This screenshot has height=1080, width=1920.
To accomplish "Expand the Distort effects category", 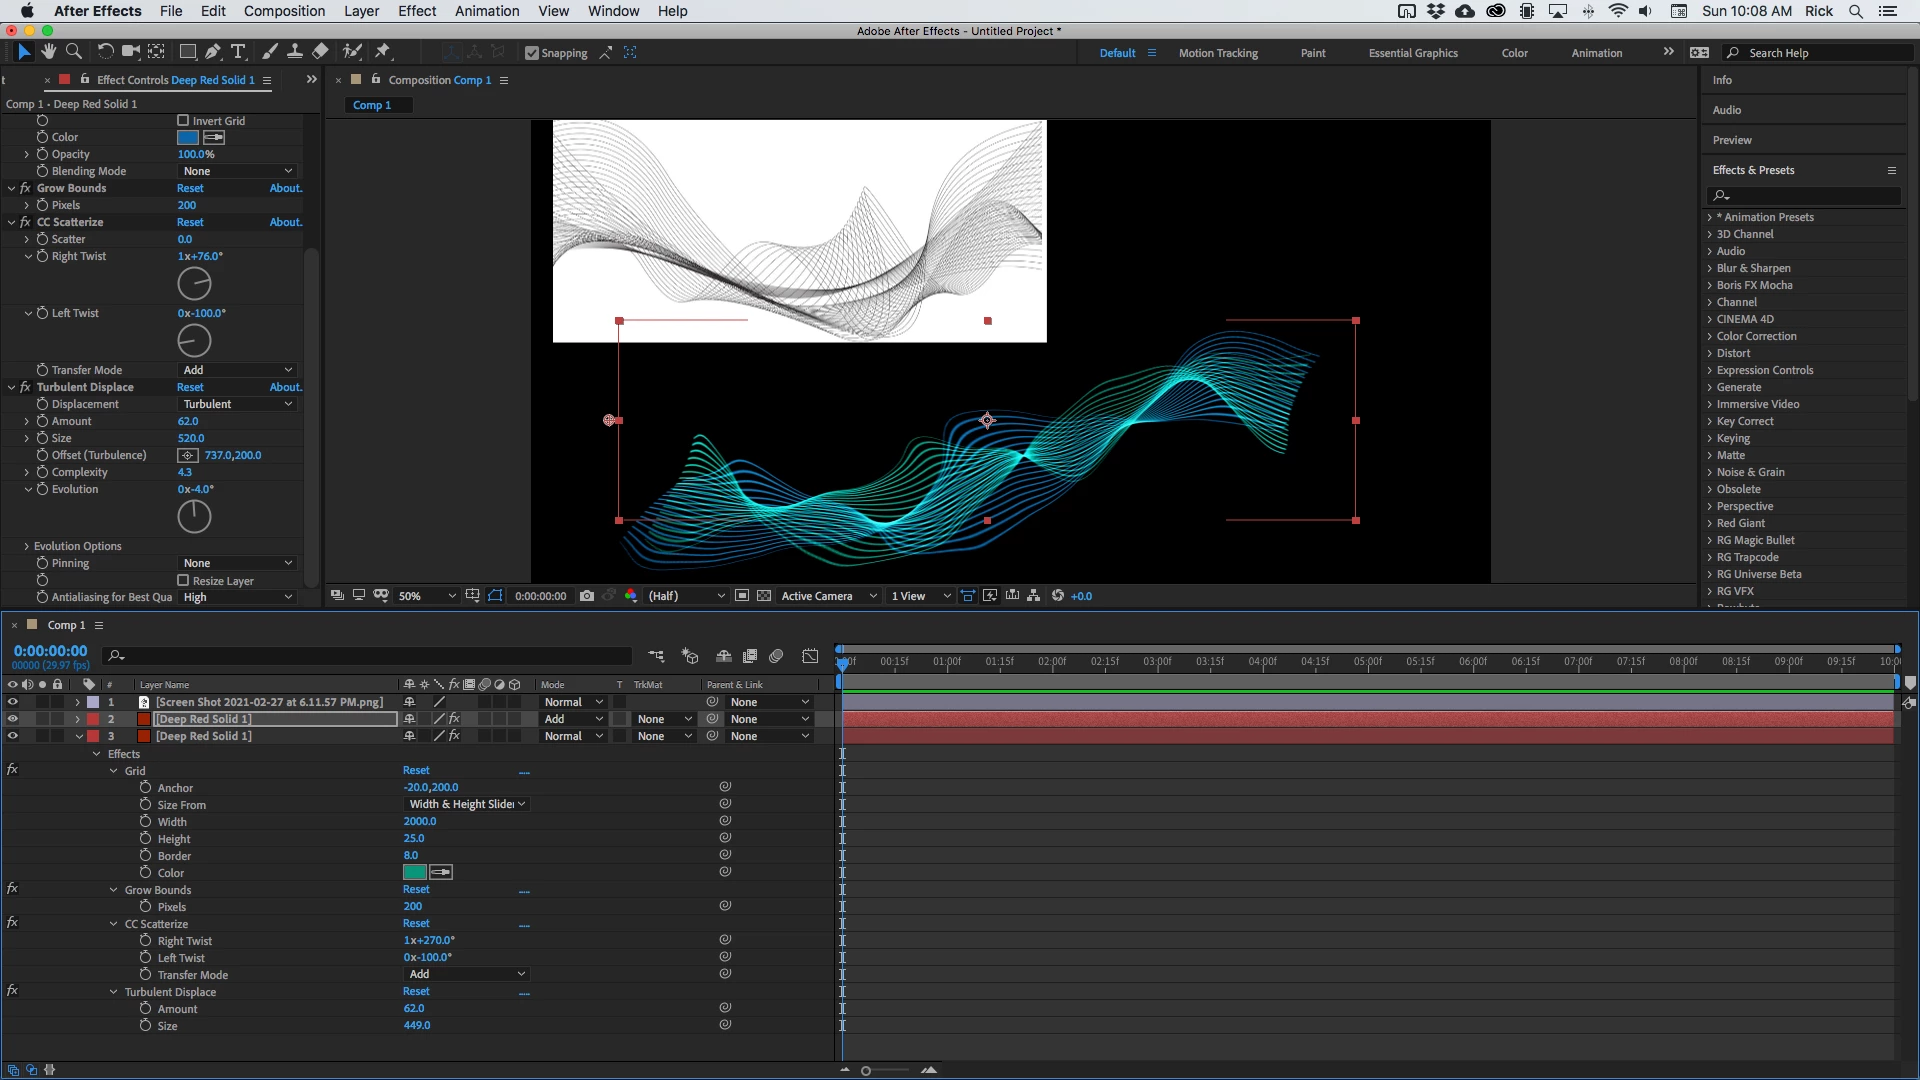I will pos(1733,353).
